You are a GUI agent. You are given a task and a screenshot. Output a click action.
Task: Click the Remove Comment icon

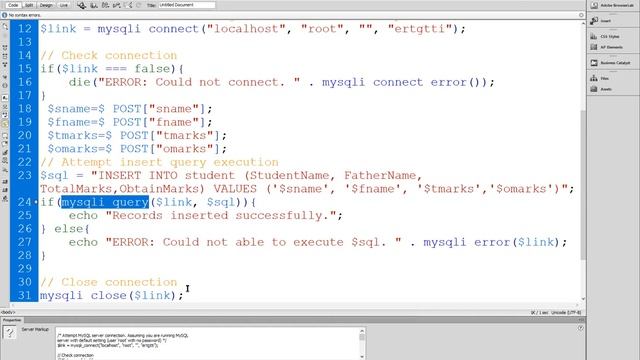(5, 144)
